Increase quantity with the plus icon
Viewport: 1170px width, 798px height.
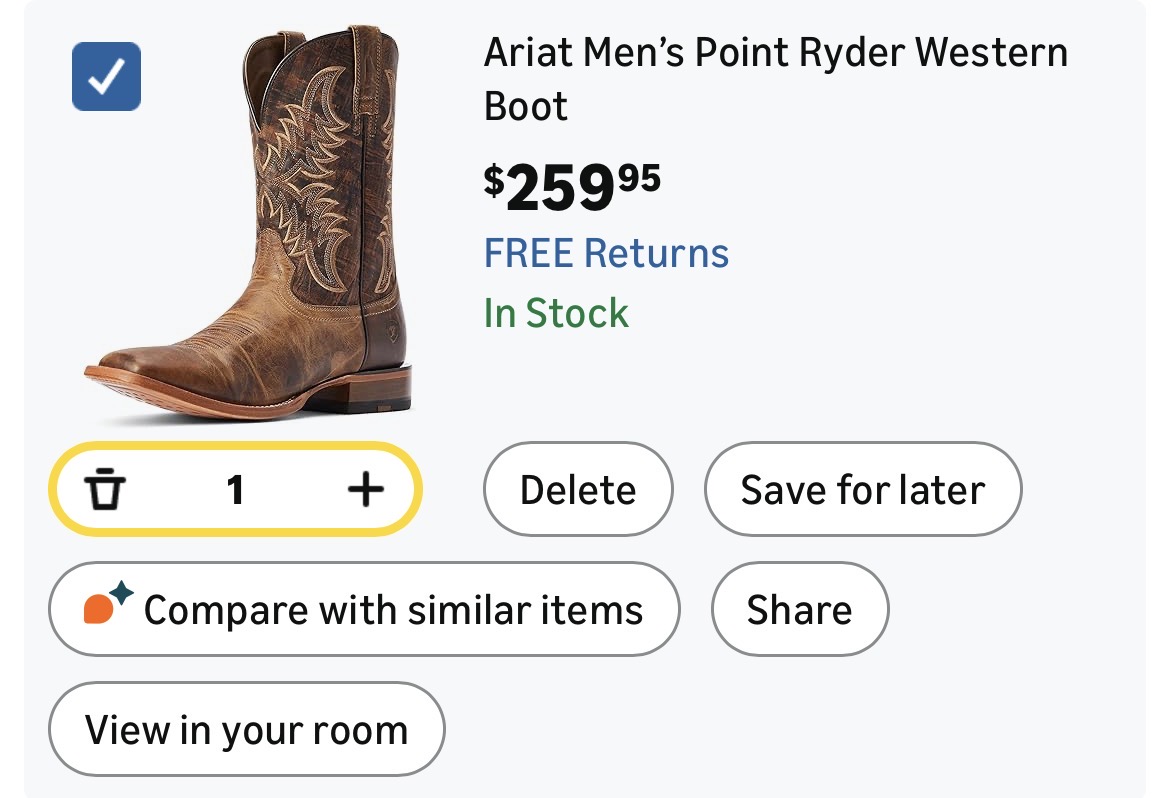[366, 490]
